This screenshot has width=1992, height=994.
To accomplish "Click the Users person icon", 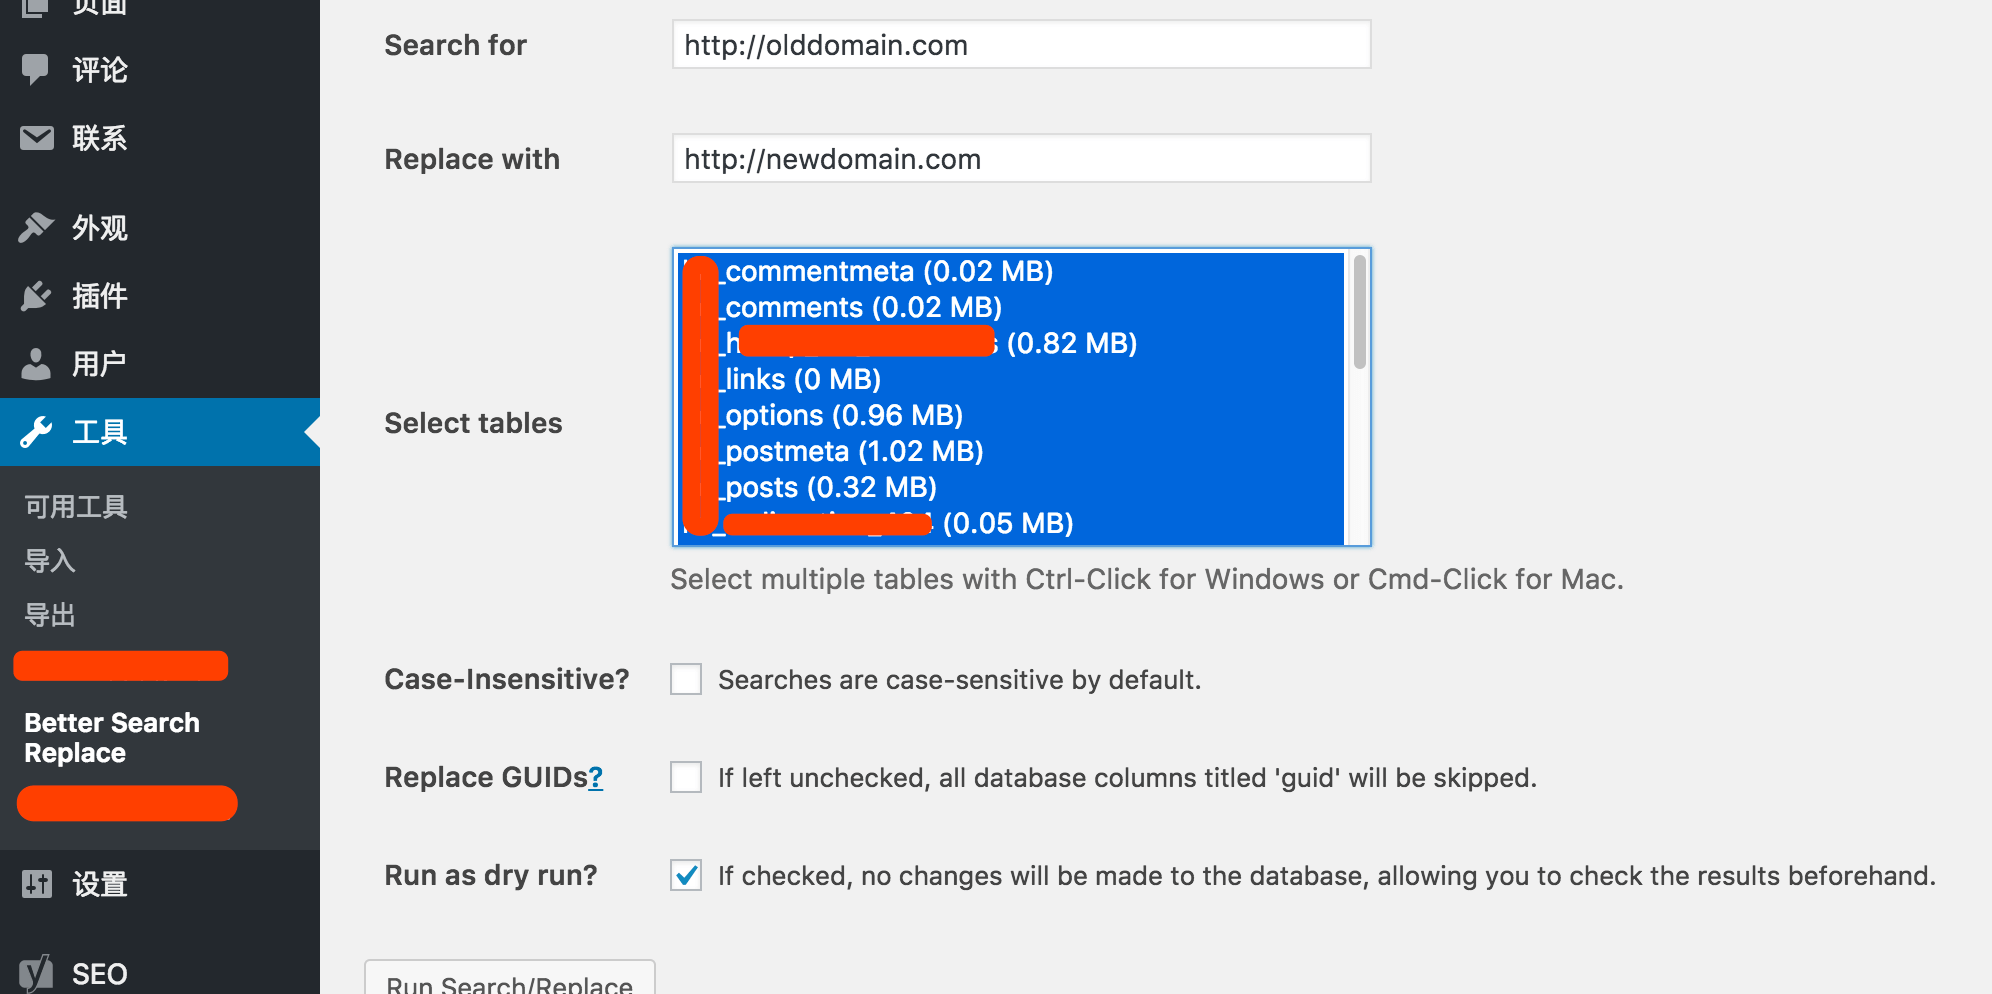I will 36,364.
